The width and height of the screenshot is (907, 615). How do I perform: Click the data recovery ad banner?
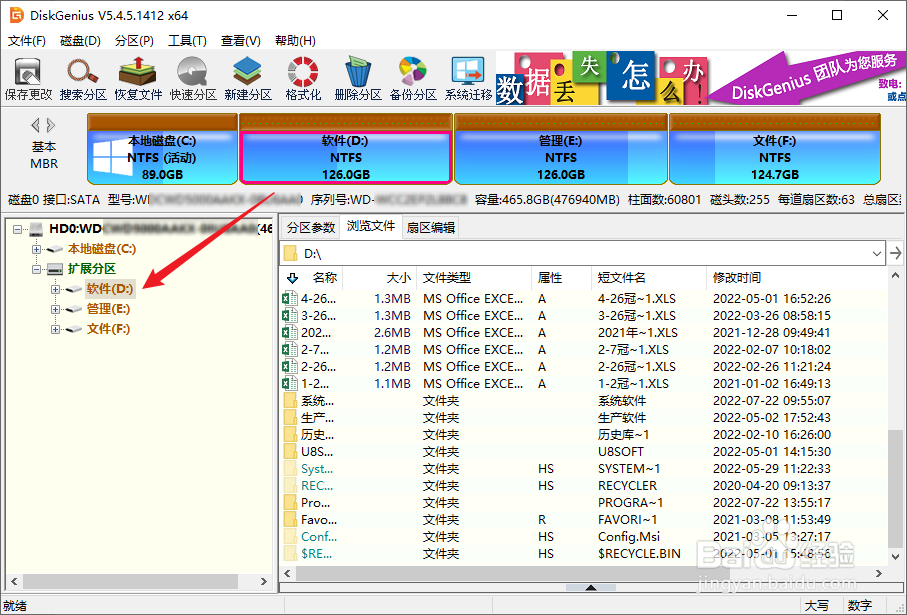point(701,79)
